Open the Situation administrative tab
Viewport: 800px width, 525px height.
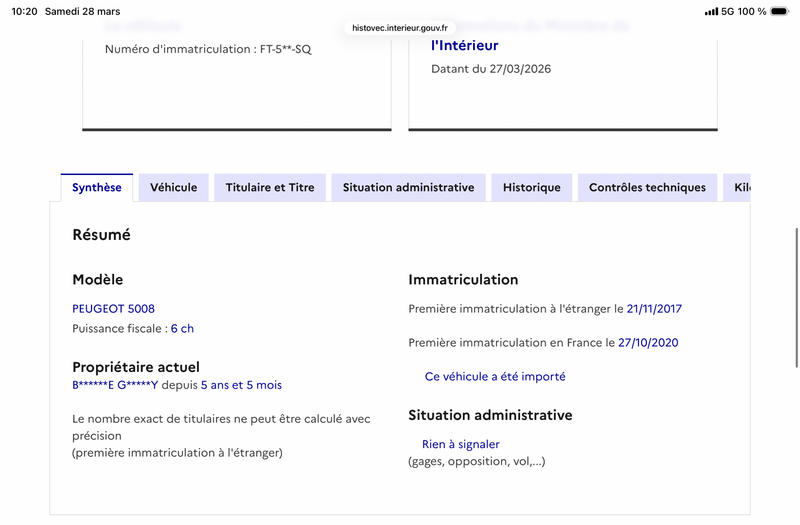(408, 187)
